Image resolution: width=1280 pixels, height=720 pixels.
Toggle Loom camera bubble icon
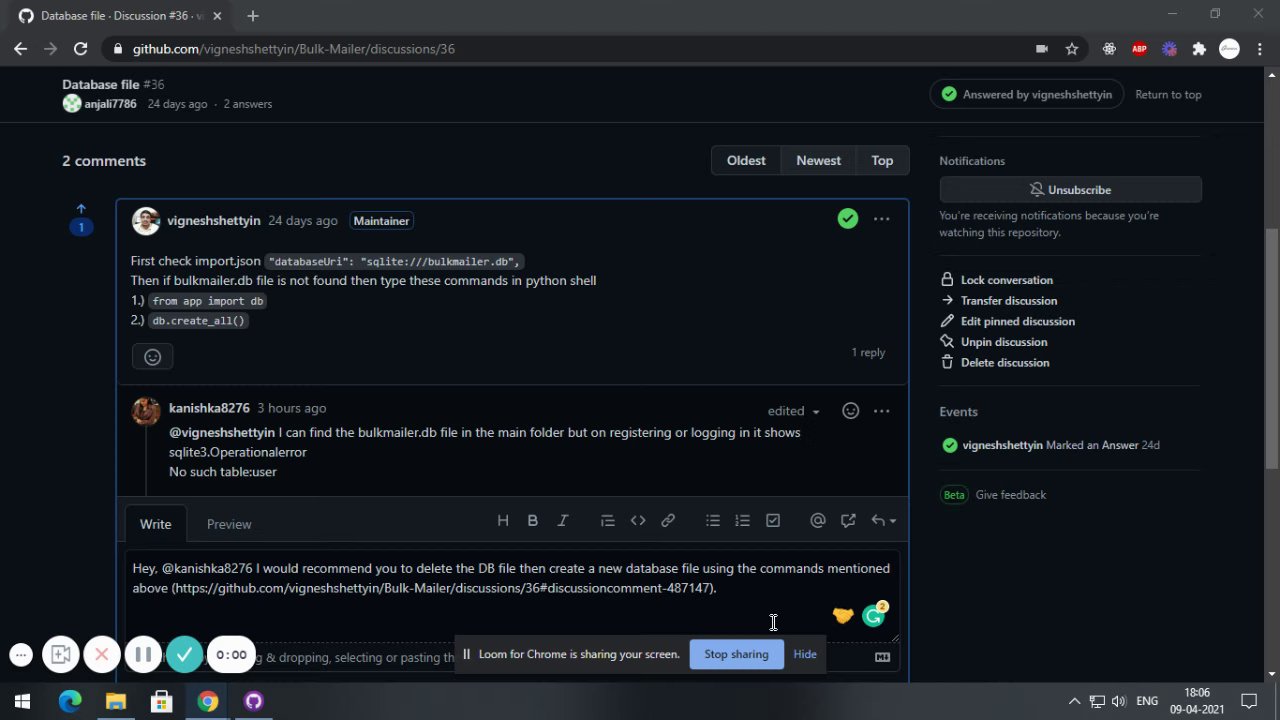click(60, 655)
